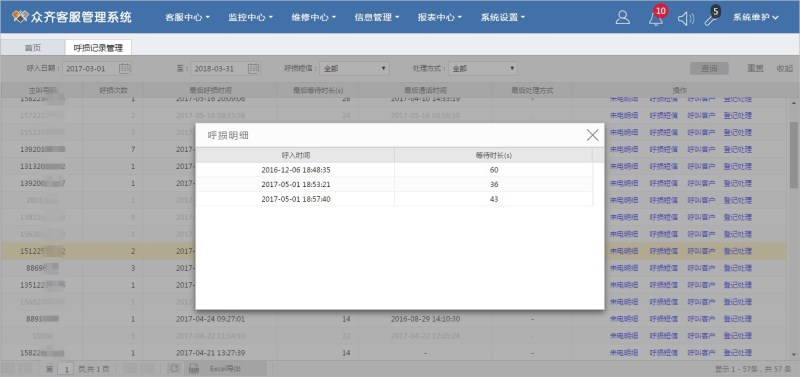Click the speaker sound icon
This screenshot has height=377, width=800.
tap(686, 18)
